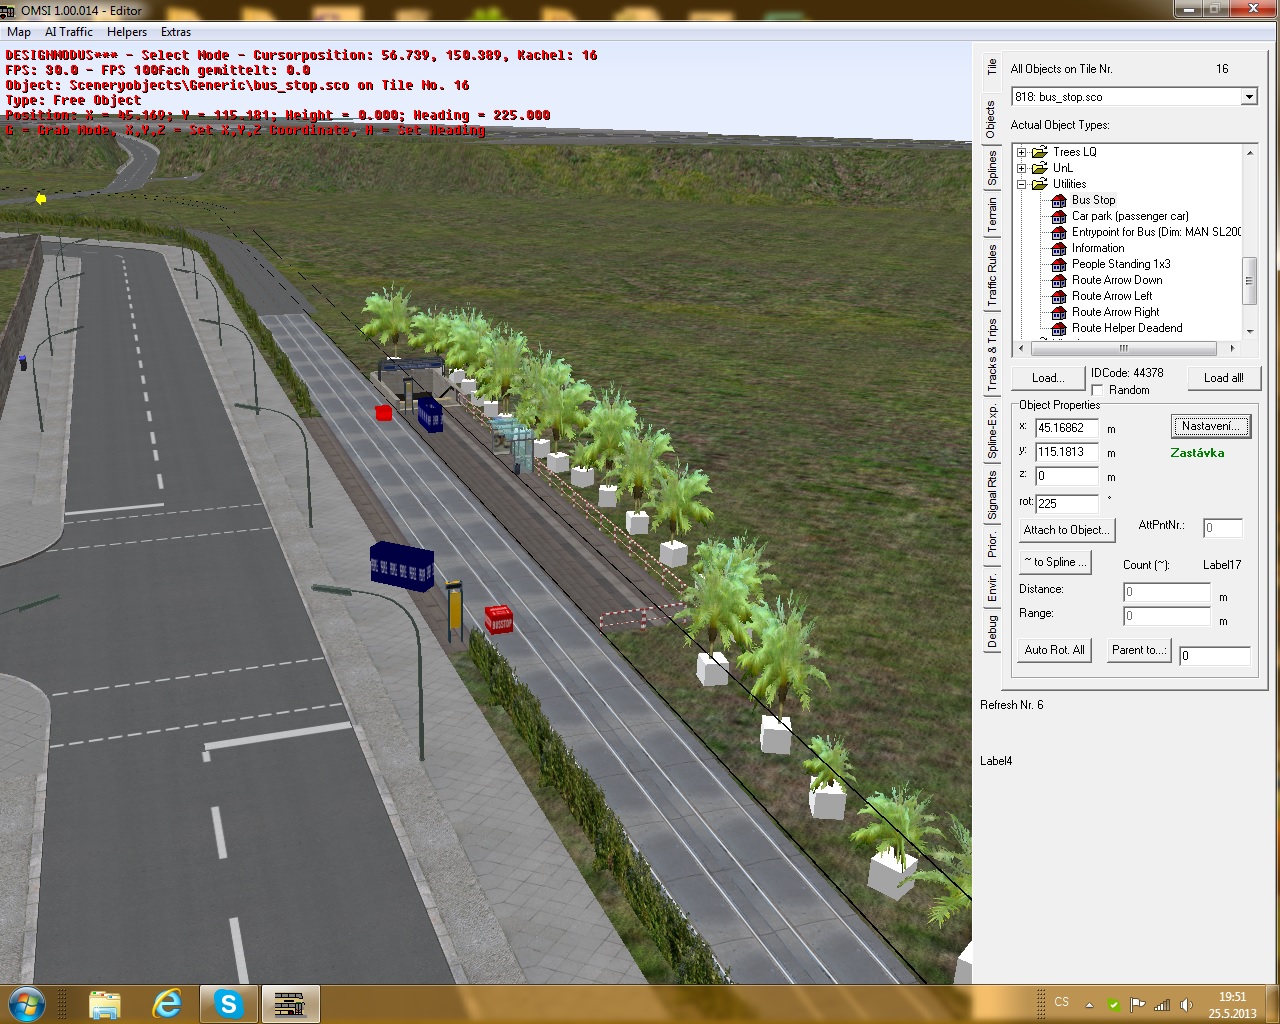Click the People Standing 1x3 house icon

[x=1058, y=264]
